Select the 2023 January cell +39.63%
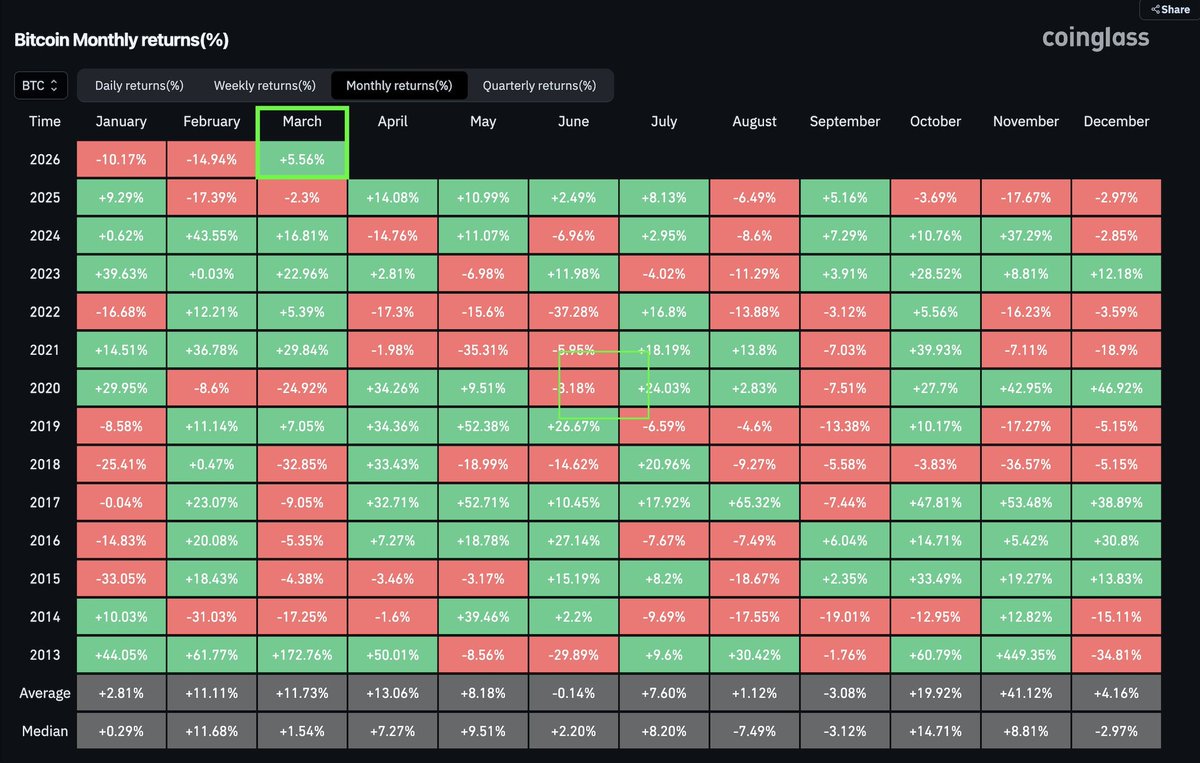The width and height of the screenshot is (1200, 763). 121,274
